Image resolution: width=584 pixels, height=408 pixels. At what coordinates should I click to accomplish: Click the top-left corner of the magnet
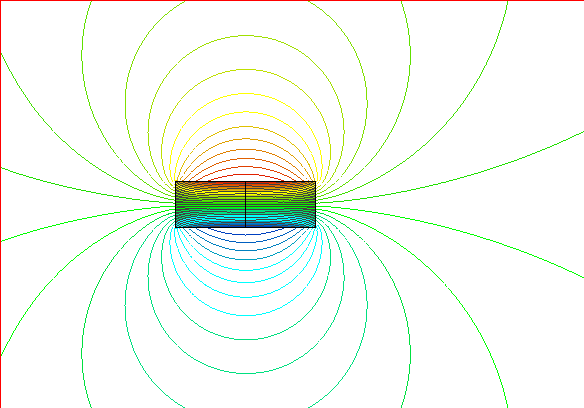tap(176, 182)
